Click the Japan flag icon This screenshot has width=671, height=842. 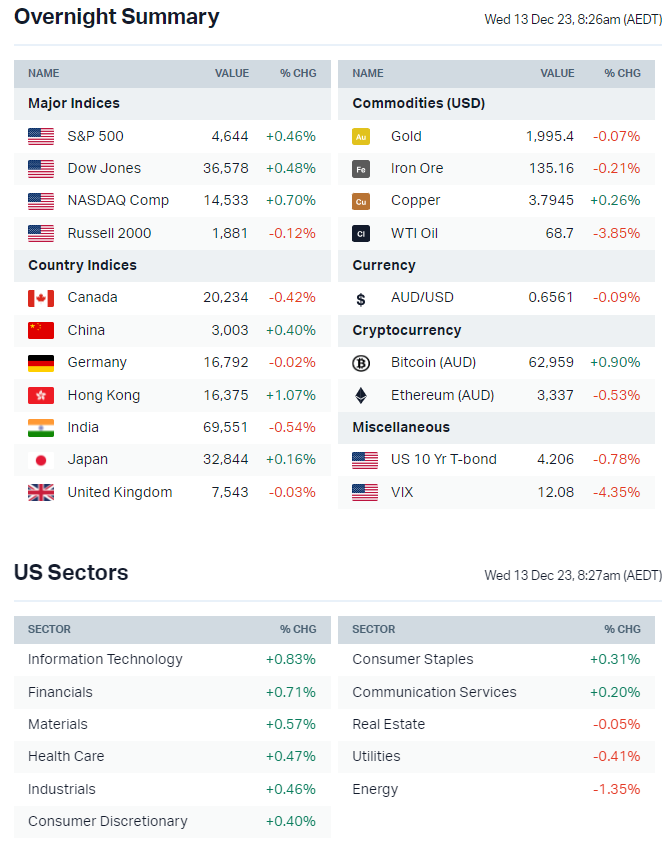coord(41,460)
